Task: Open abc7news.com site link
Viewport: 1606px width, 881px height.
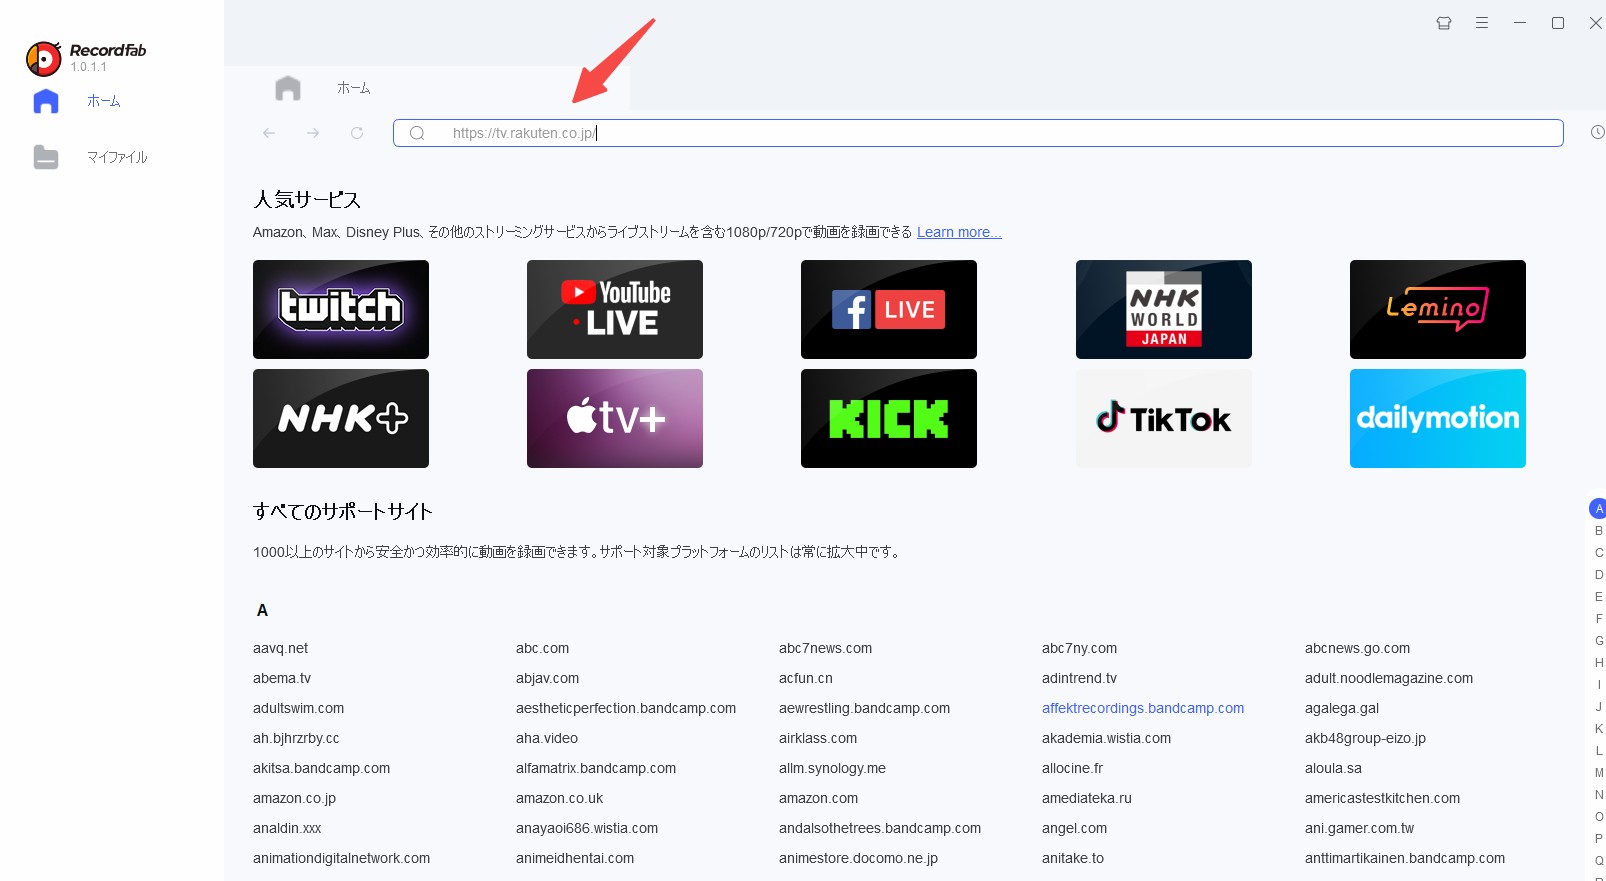Action: click(x=825, y=648)
